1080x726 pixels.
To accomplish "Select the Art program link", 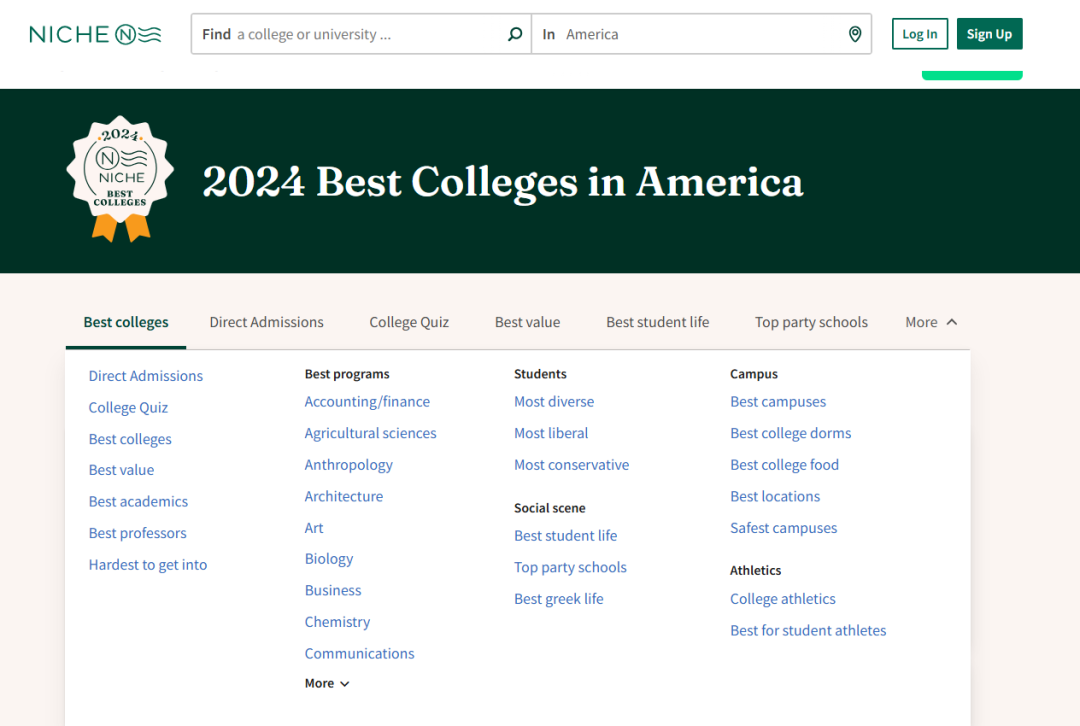I will click(x=314, y=528).
